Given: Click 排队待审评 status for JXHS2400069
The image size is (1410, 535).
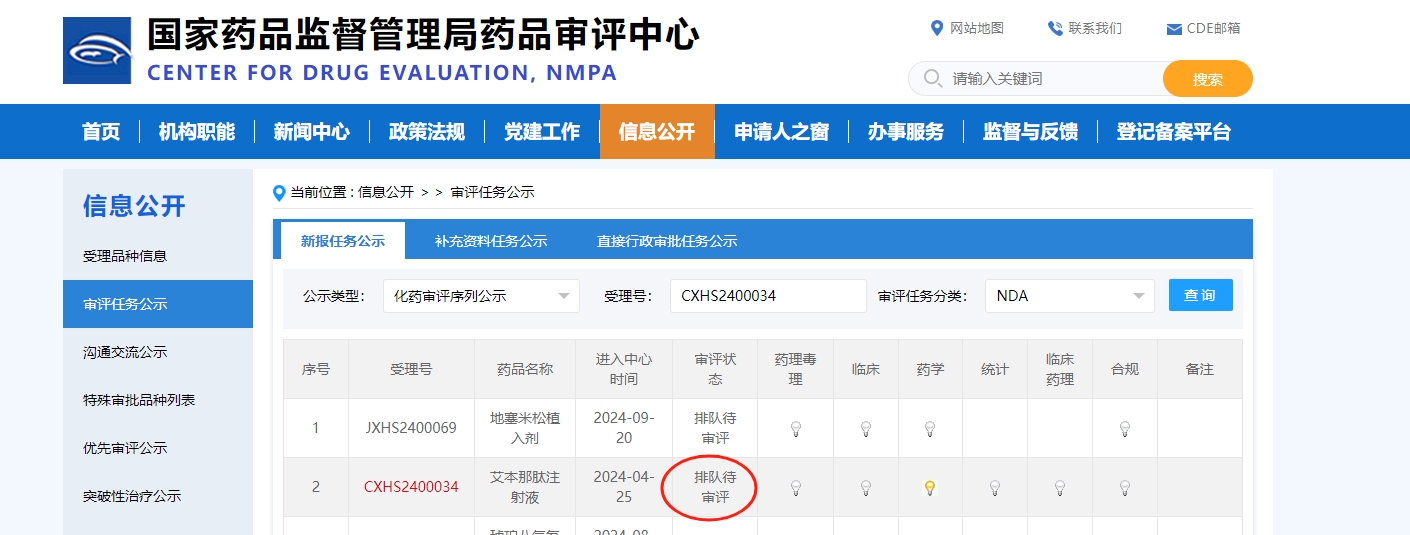Looking at the screenshot, I should point(715,428).
